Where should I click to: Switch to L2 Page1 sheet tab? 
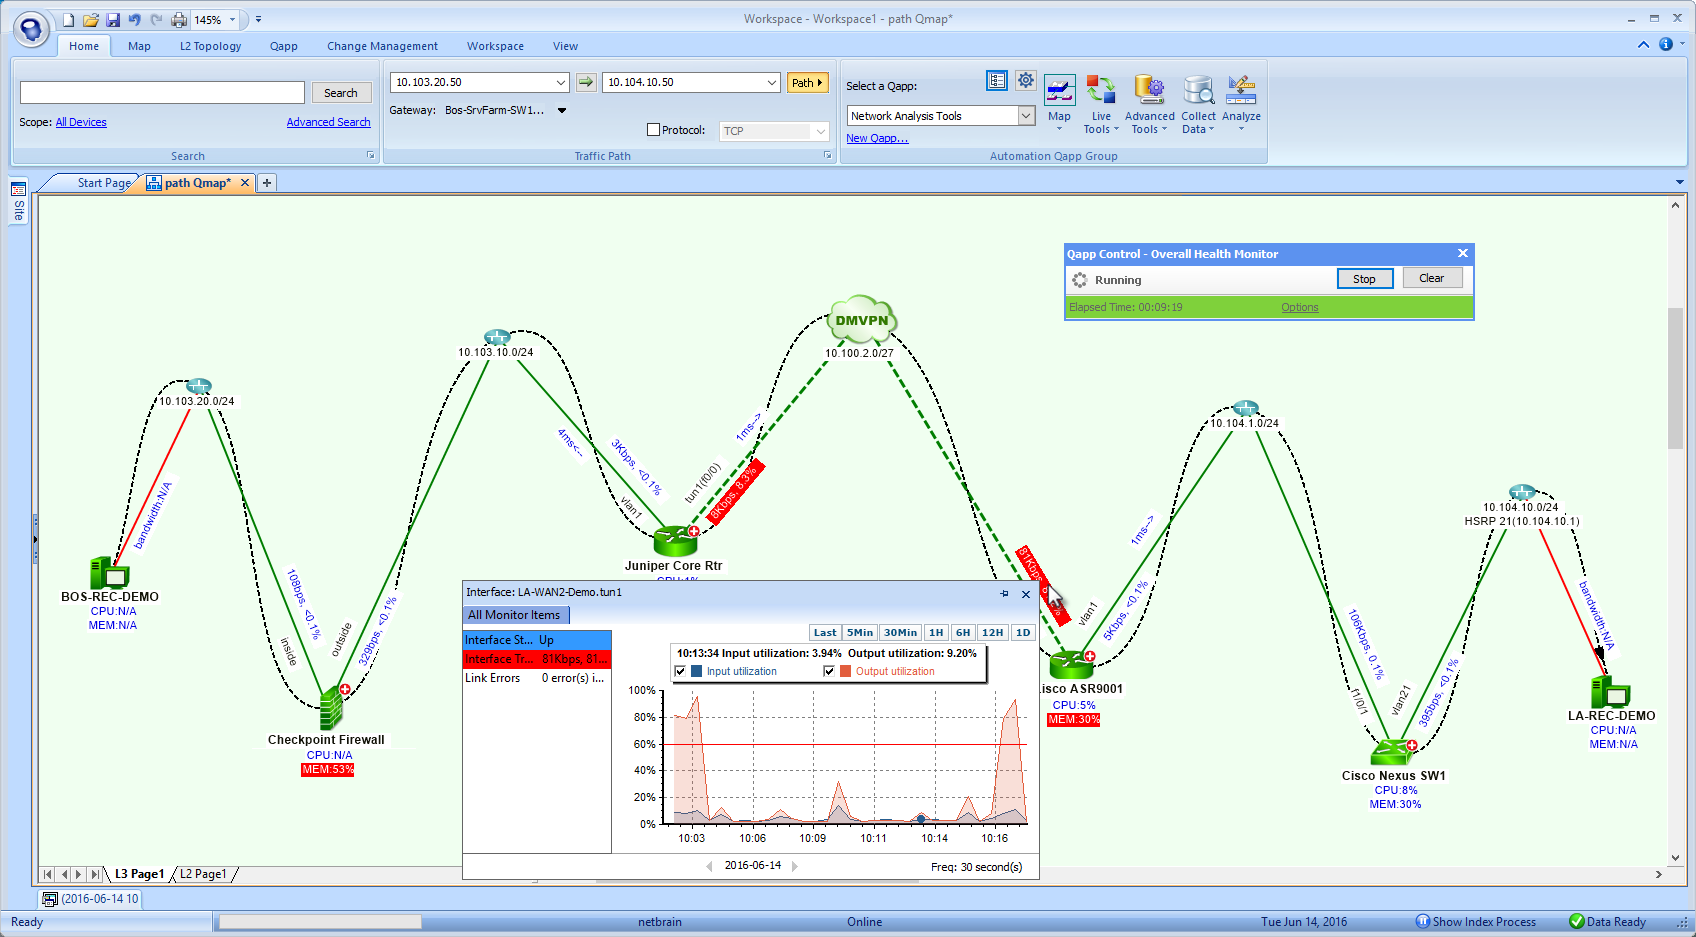pyautogui.click(x=203, y=874)
